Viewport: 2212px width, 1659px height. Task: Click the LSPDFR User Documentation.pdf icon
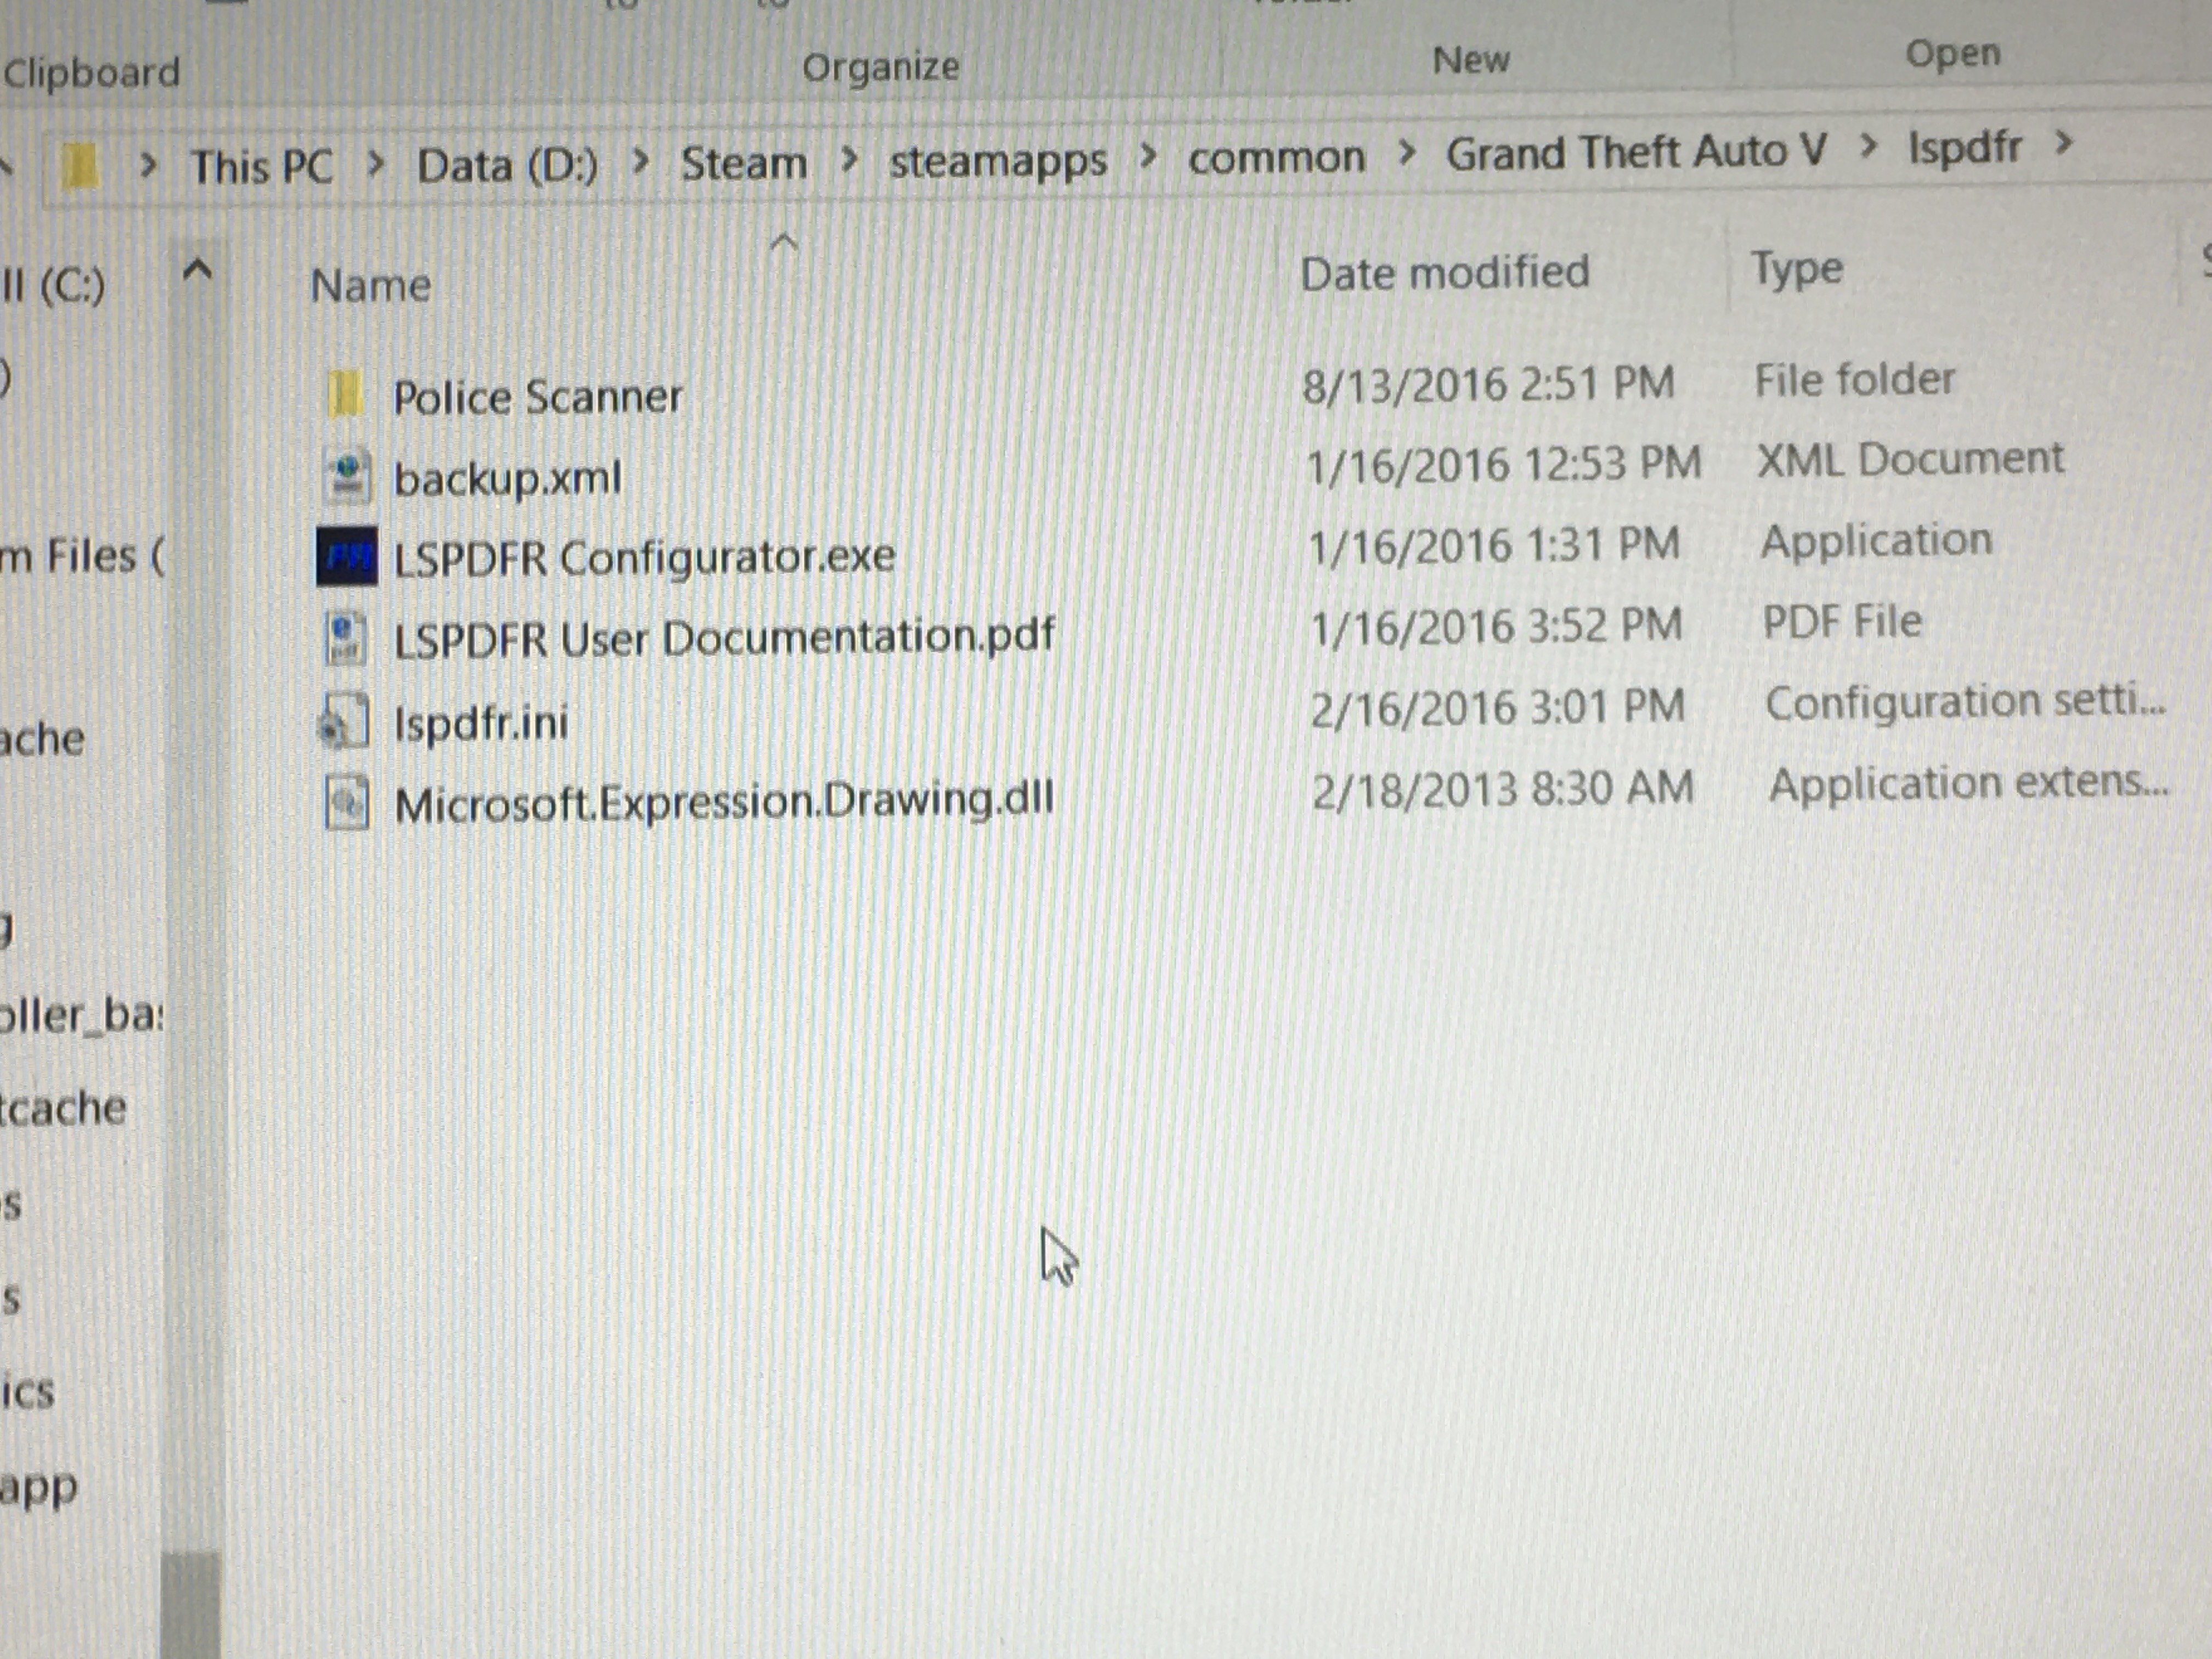pos(347,638)
